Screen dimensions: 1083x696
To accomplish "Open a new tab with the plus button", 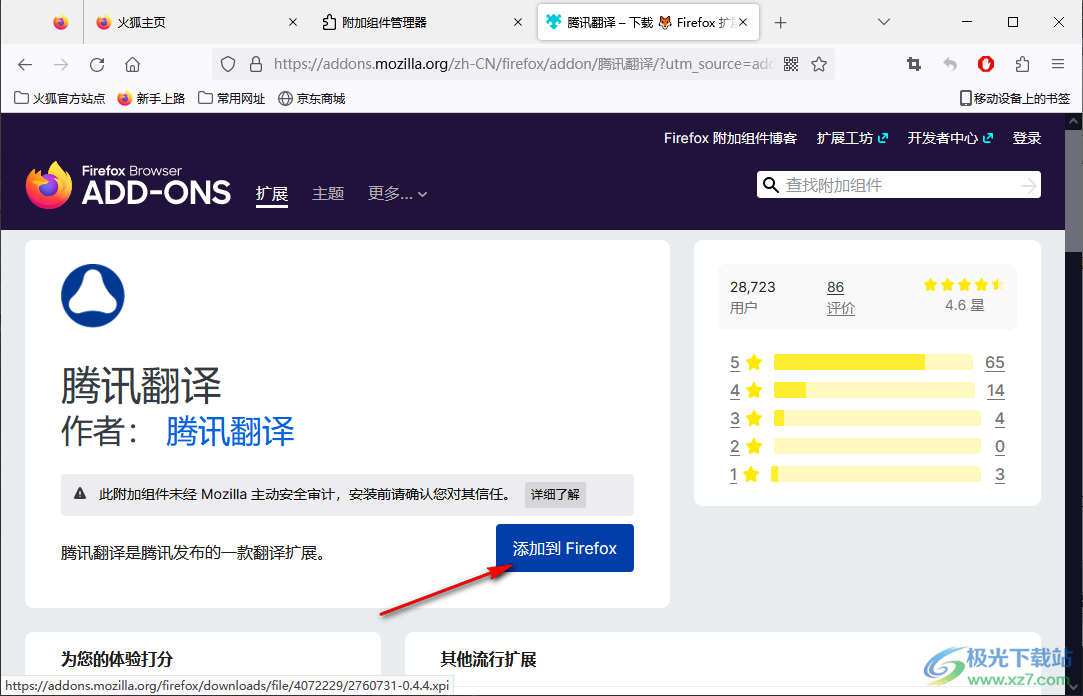I will click(780, 23).
